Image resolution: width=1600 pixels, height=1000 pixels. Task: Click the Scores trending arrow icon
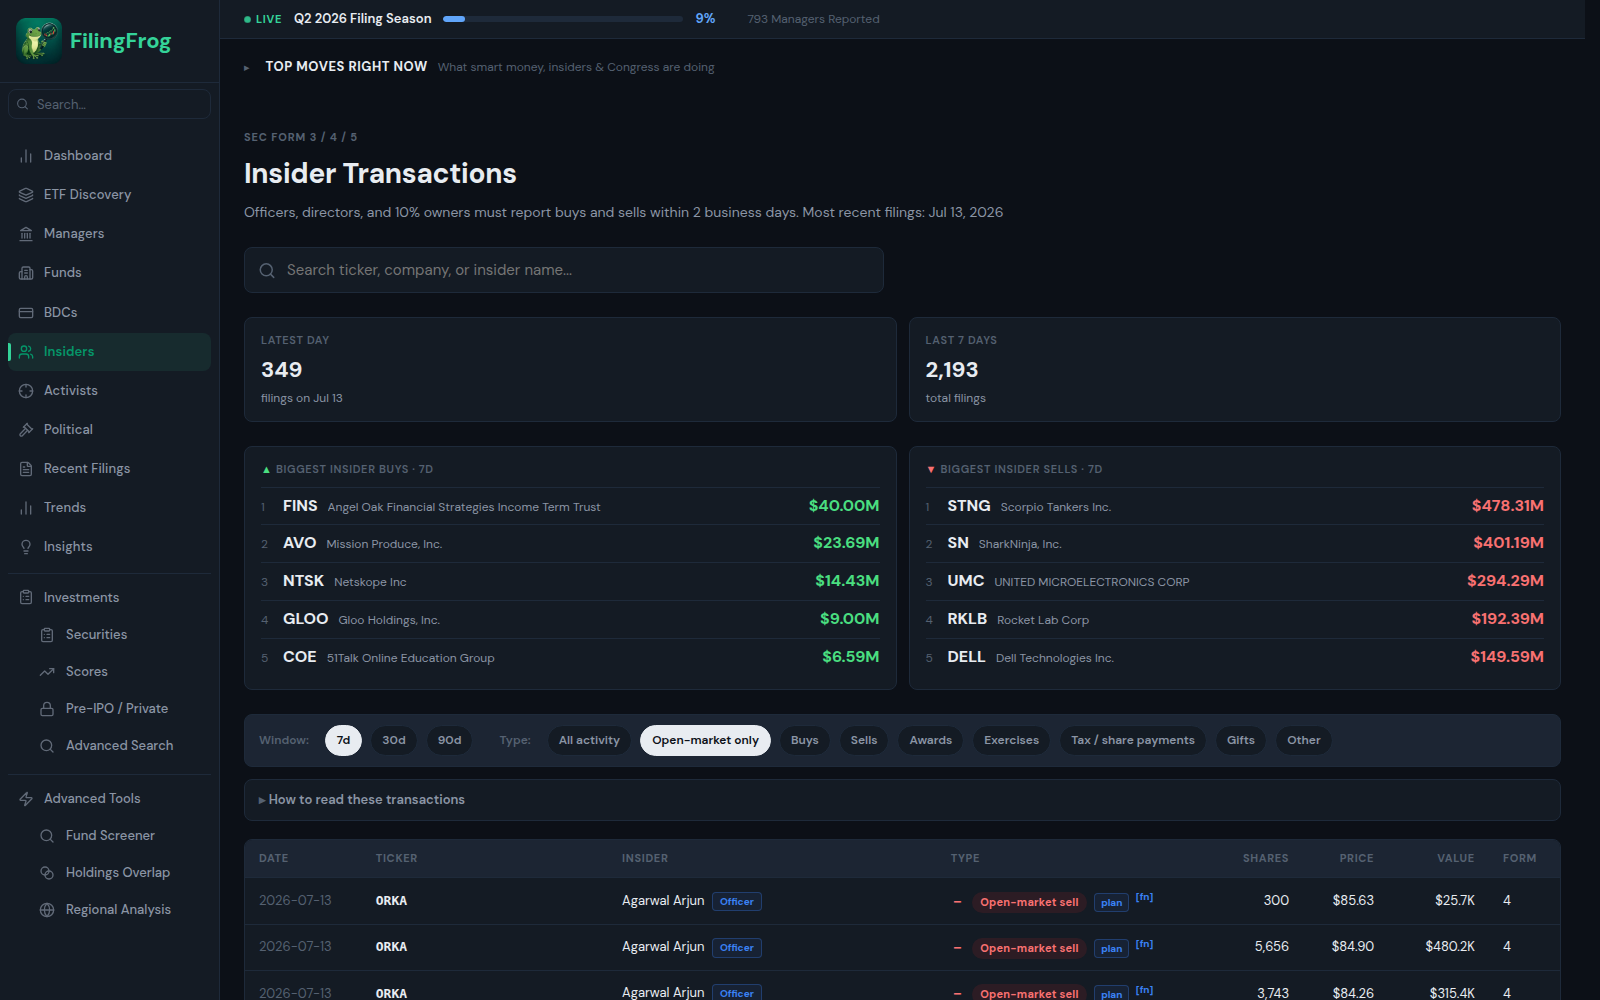pos(47,672)
